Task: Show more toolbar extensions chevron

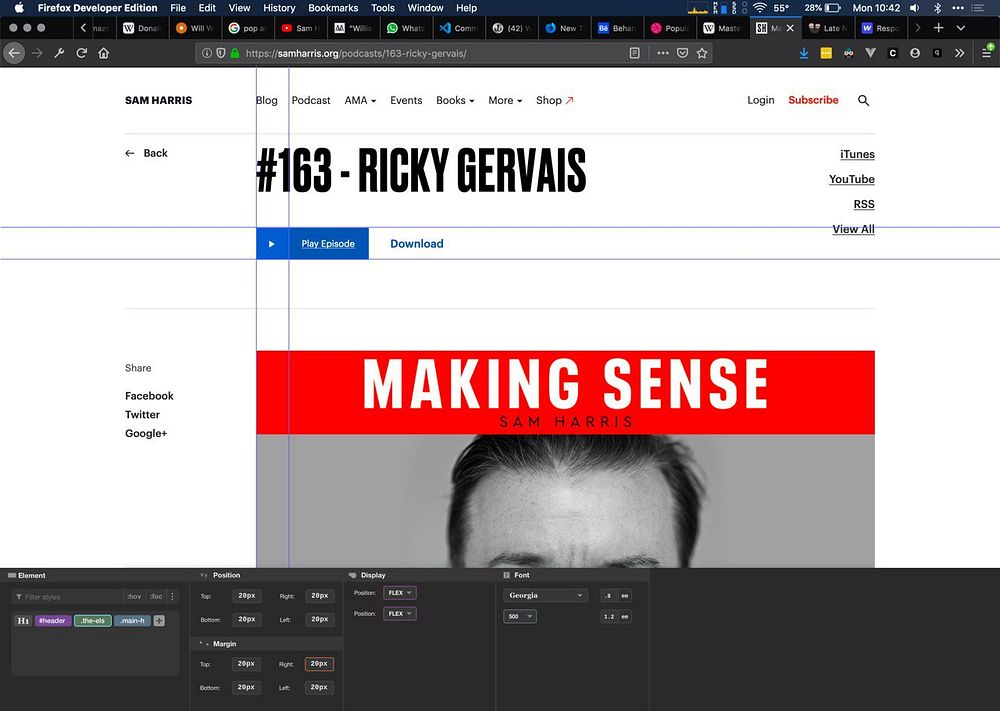Action: point(959,54)
